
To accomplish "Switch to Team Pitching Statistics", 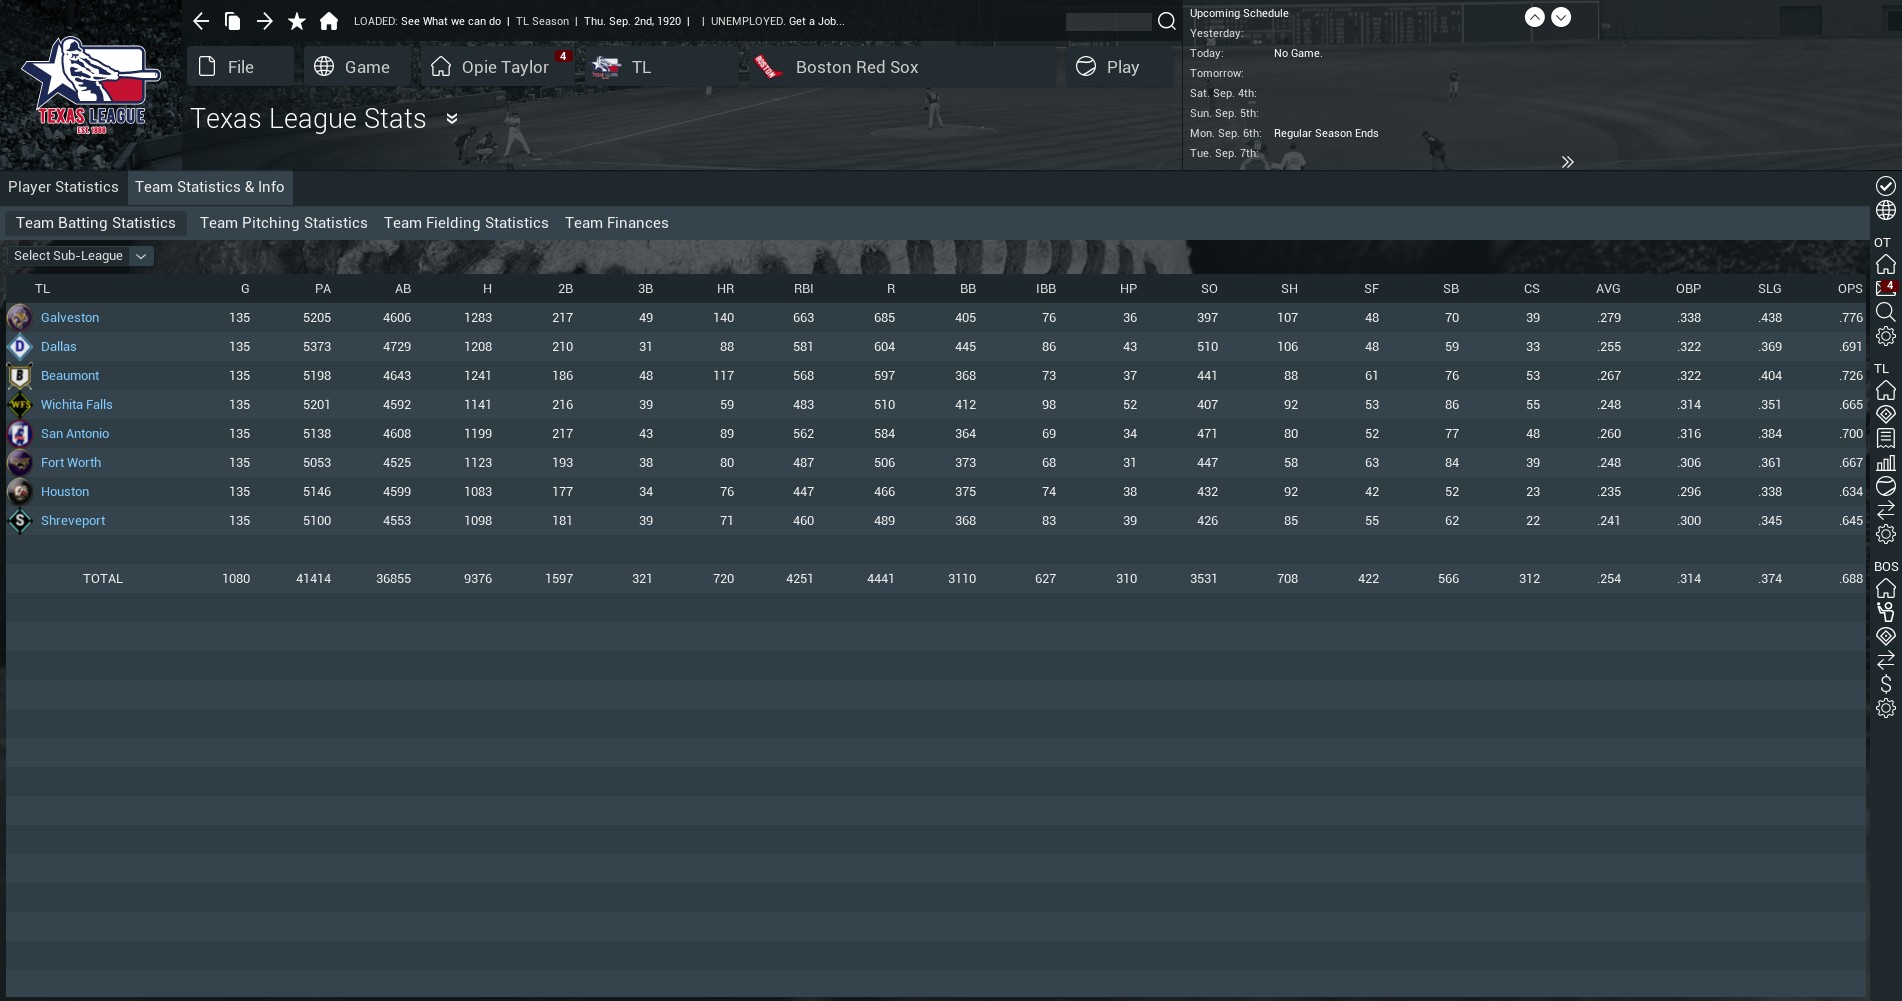I will pyautogui.click(x=284, y=223).
